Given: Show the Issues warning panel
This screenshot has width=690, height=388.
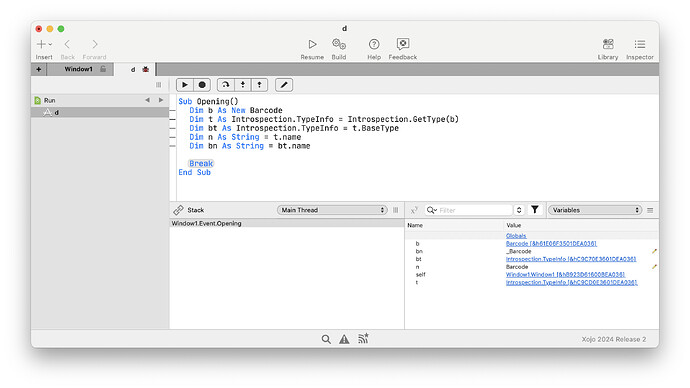Looking at the screenshot, I should 344,339.
